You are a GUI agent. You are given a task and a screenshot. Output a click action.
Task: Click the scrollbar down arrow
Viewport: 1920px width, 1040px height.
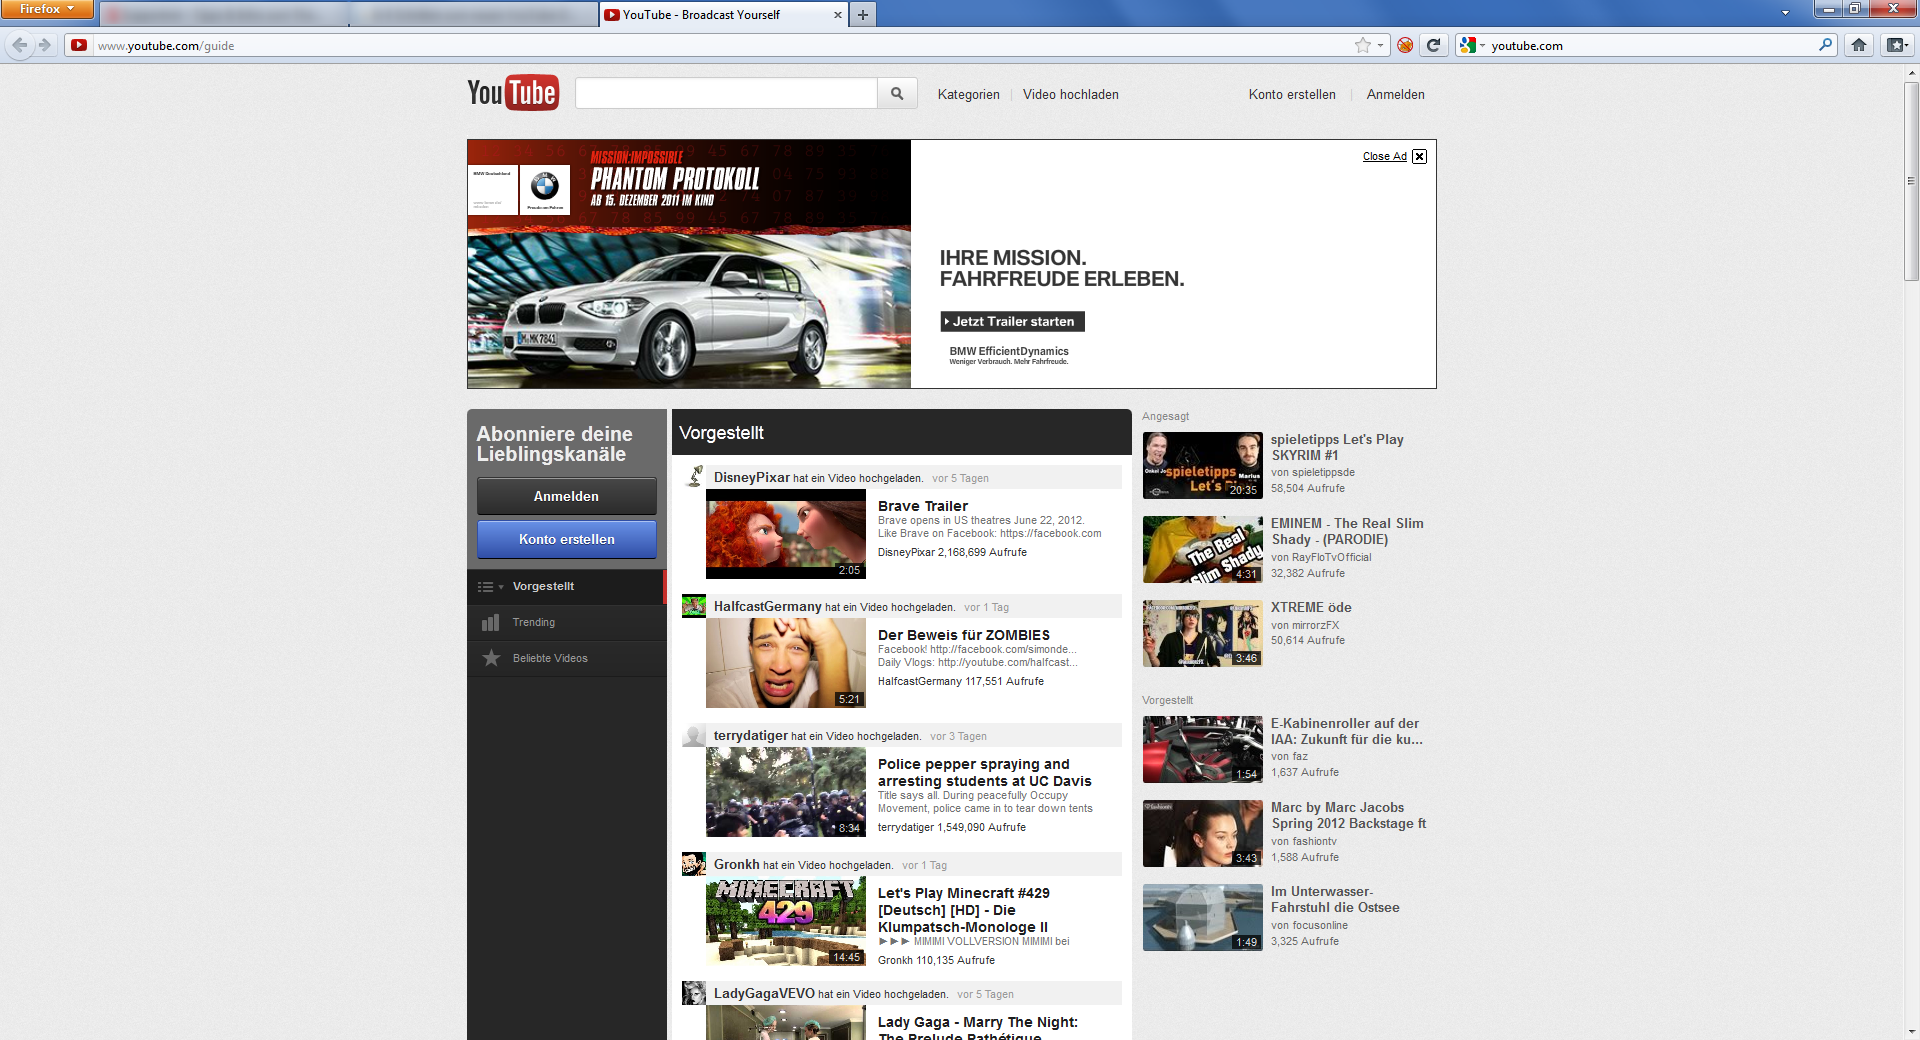click(x=1911, y=1031)
